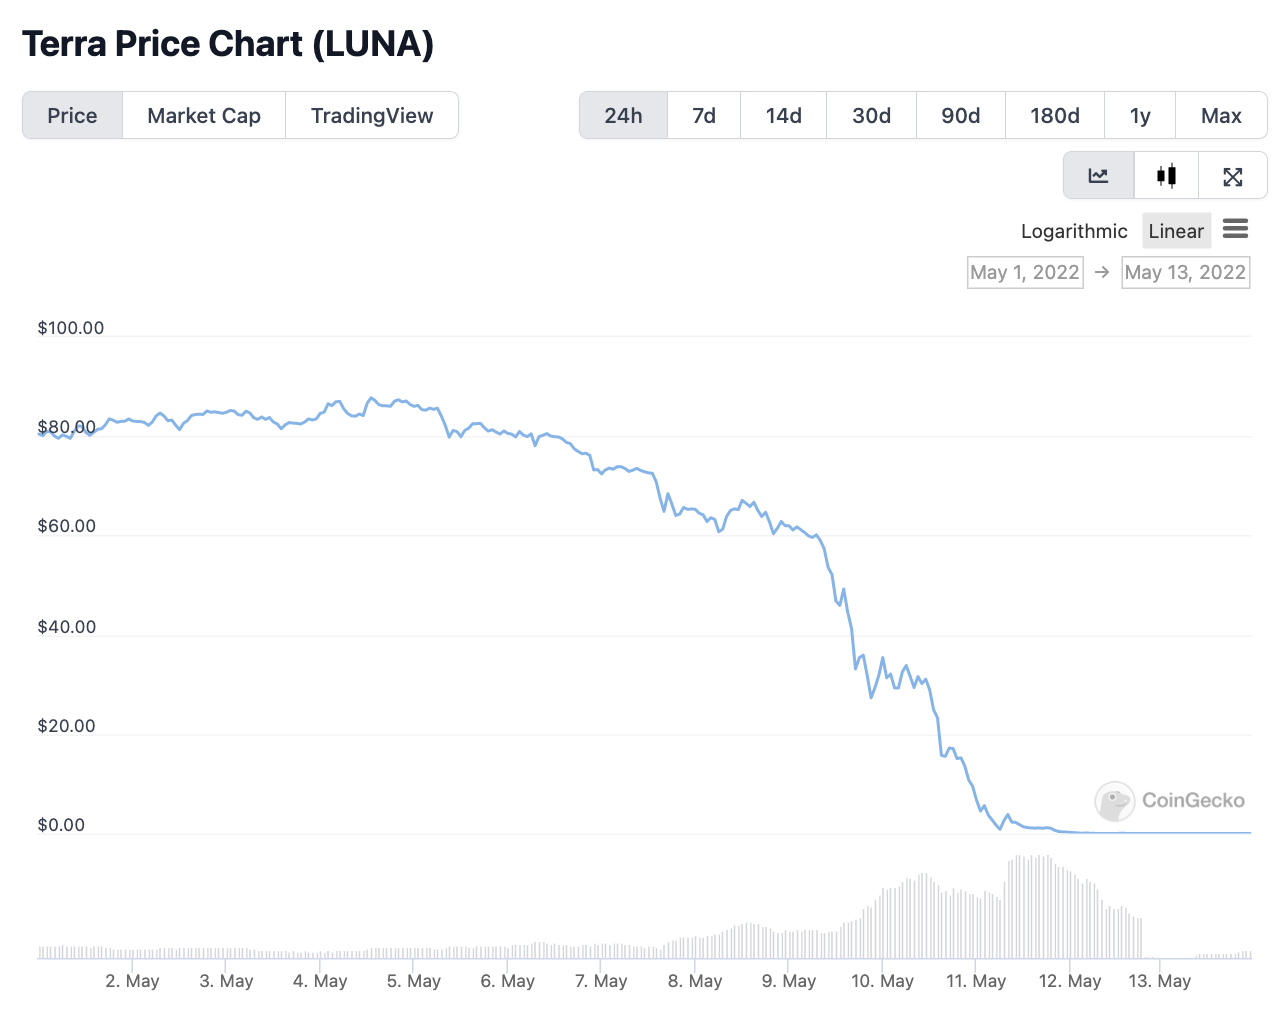Show the 30d price range
Viewport: 1288px width, 1014px height.
[x=871, y=115]
